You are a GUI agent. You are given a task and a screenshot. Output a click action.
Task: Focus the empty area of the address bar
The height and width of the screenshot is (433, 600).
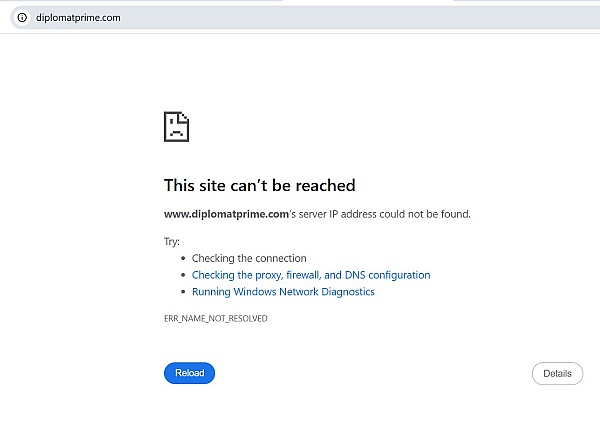(360, 18)
